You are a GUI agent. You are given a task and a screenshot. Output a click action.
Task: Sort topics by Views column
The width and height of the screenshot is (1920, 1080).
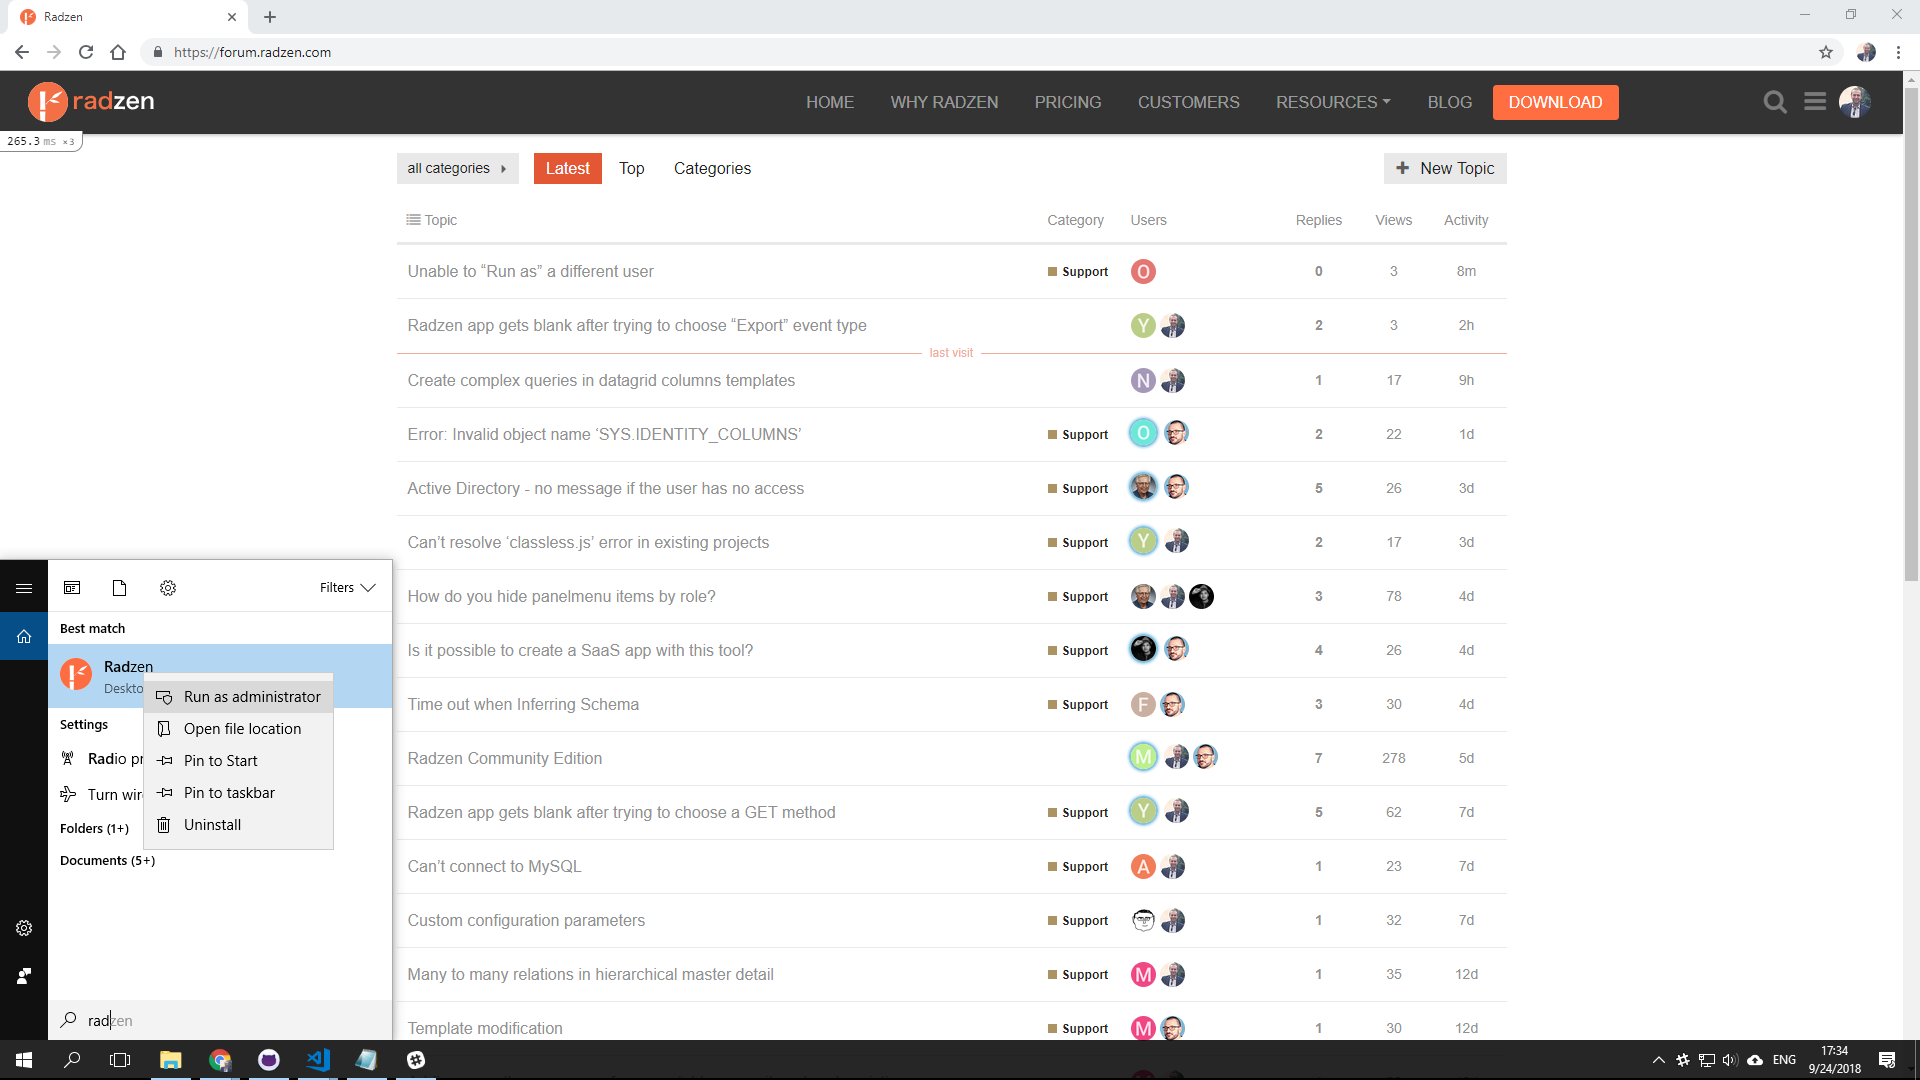coord(1393,220)
